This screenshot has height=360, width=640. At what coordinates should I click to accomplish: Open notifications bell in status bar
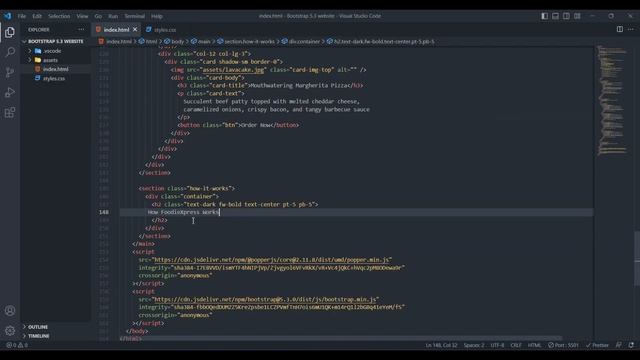(631, 345)
